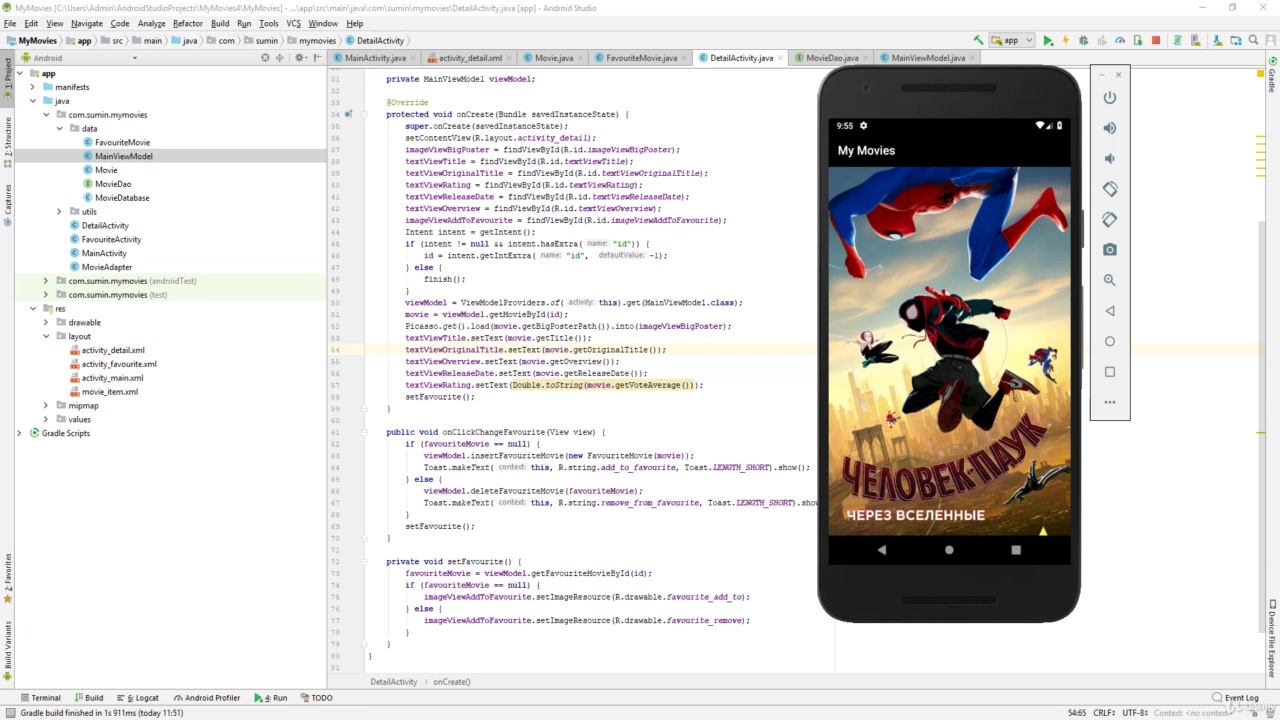Switch to the MovieDao.java tab
The width and height of the screenshot is (1280, 720).
832,58
